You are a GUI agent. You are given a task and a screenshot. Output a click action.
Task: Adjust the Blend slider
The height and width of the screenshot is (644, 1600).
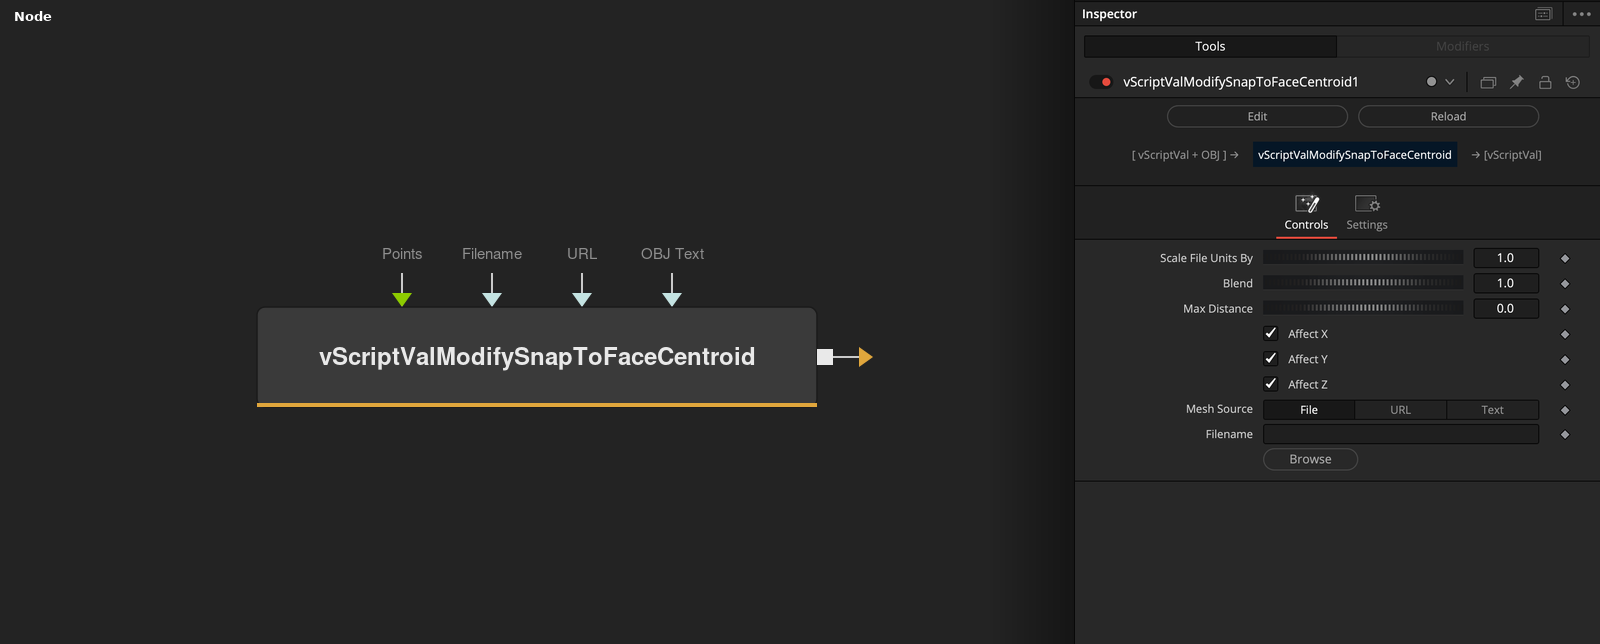click(1363, 283)
